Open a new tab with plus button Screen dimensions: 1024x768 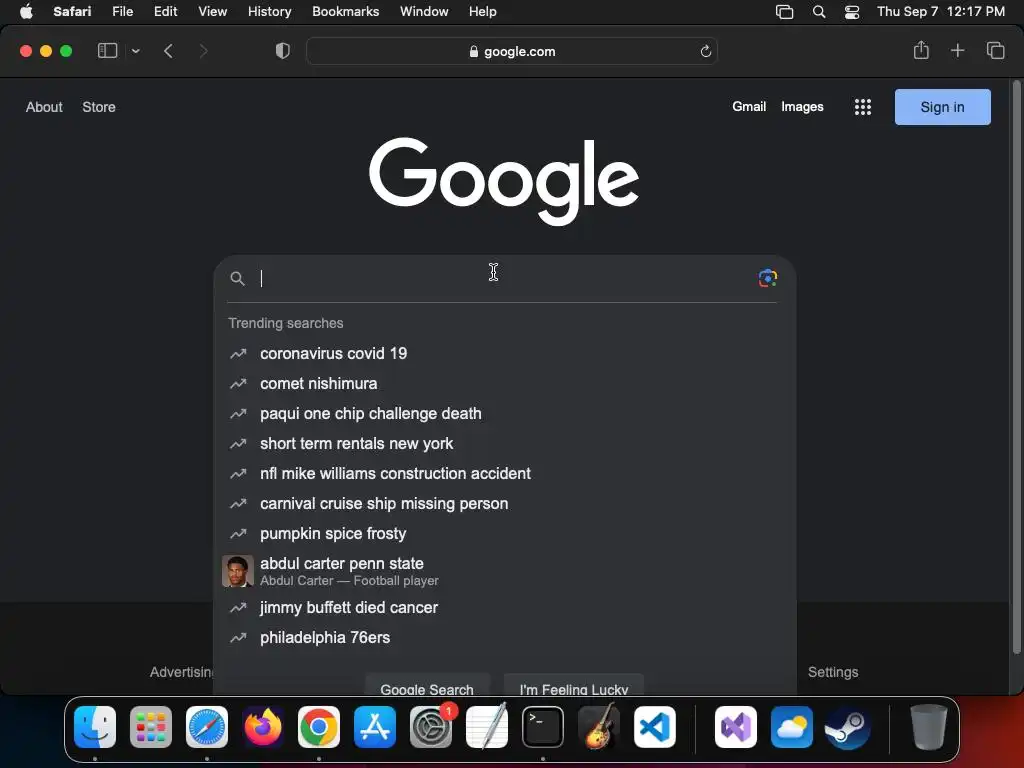957,50
